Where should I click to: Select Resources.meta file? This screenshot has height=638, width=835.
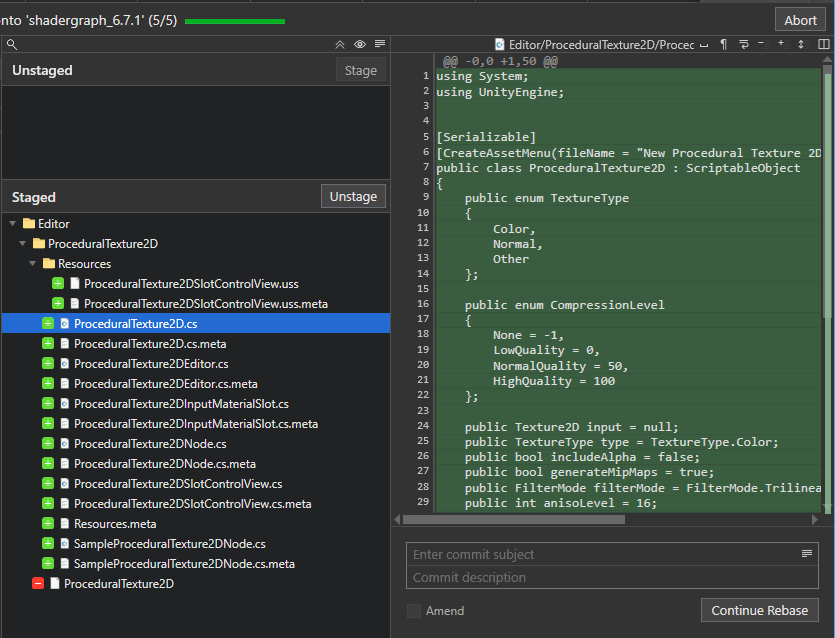(x=196, y=524)
